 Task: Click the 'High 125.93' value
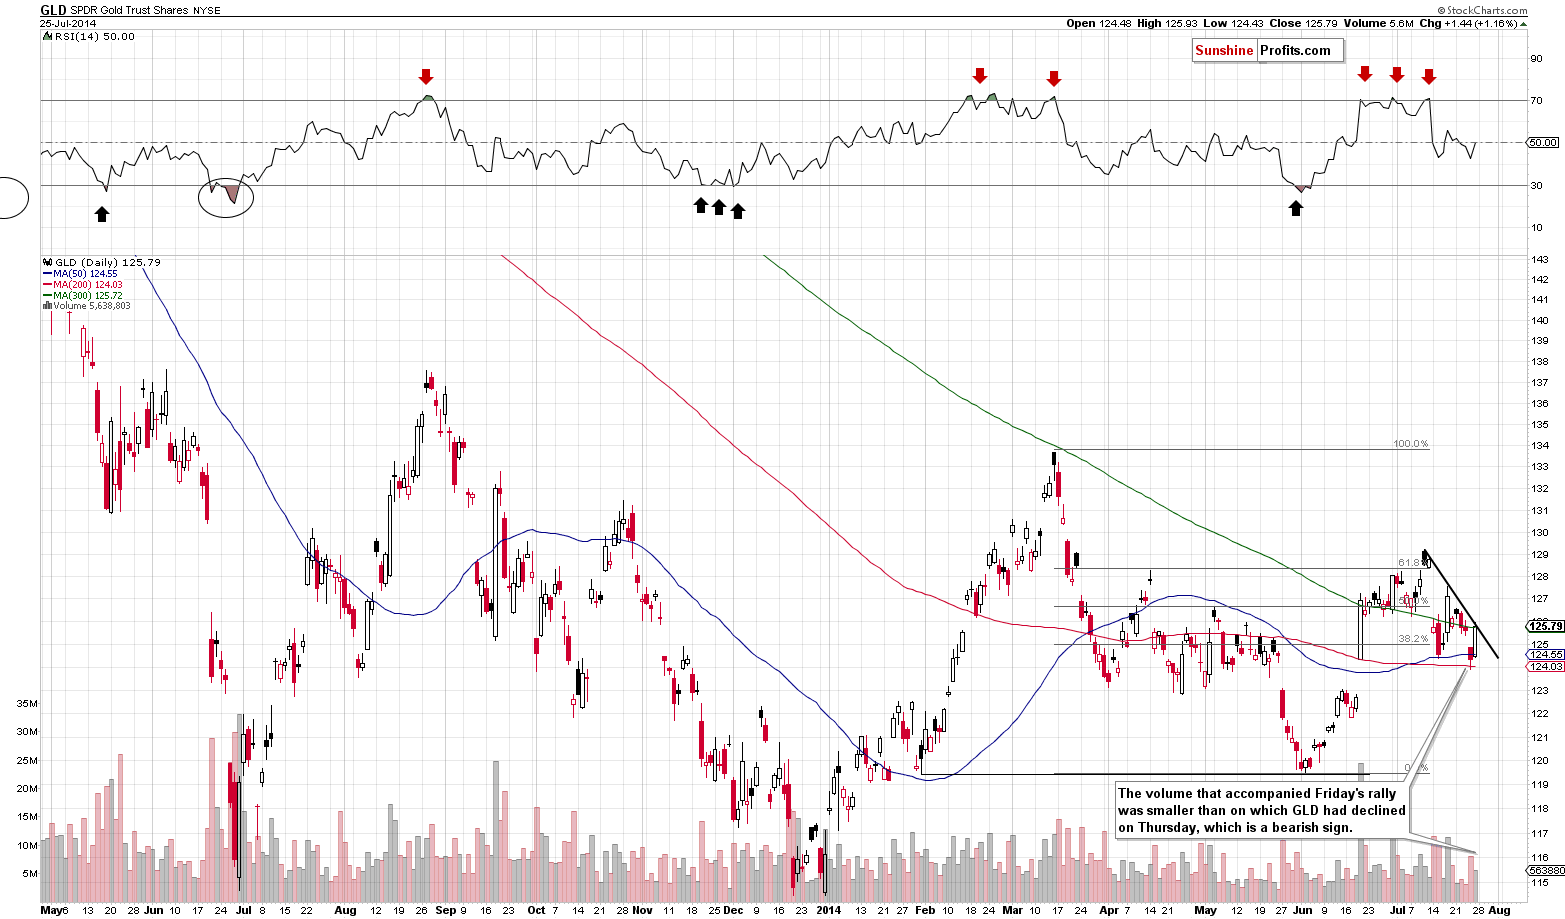1167,23
